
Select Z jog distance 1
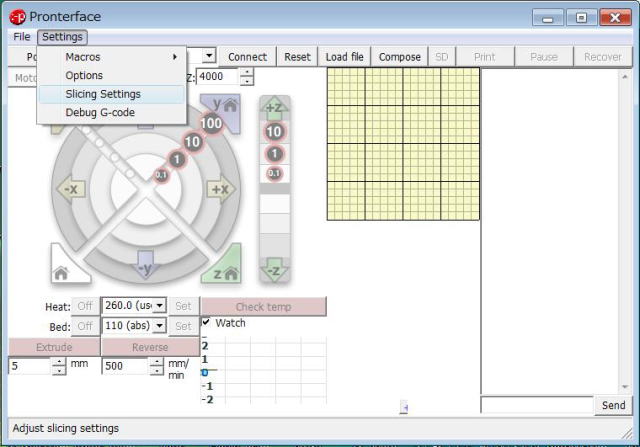click(274, 154)
